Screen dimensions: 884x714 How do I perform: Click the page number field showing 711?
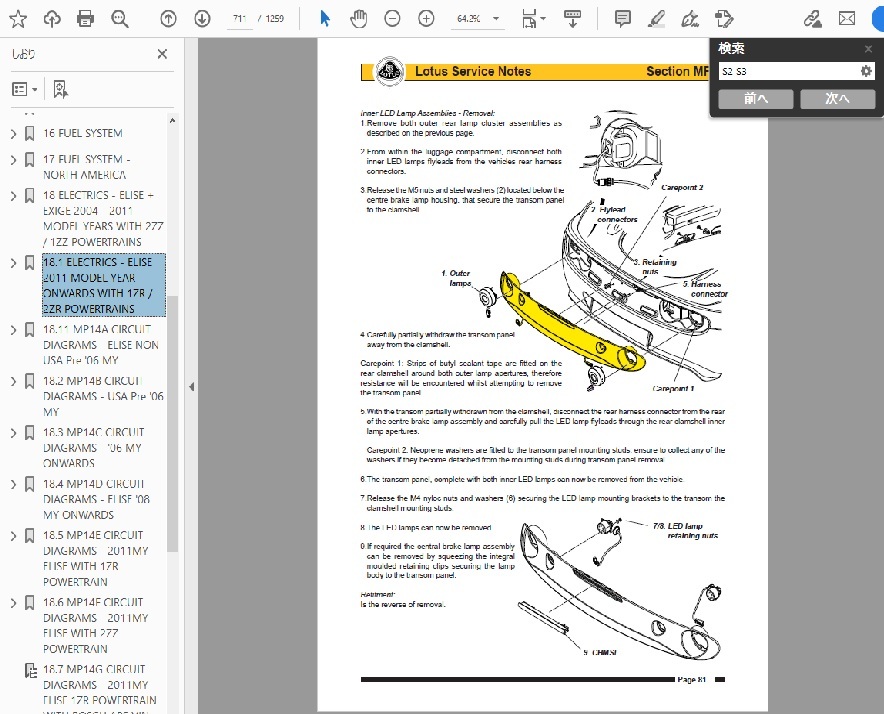click(240, 19)
